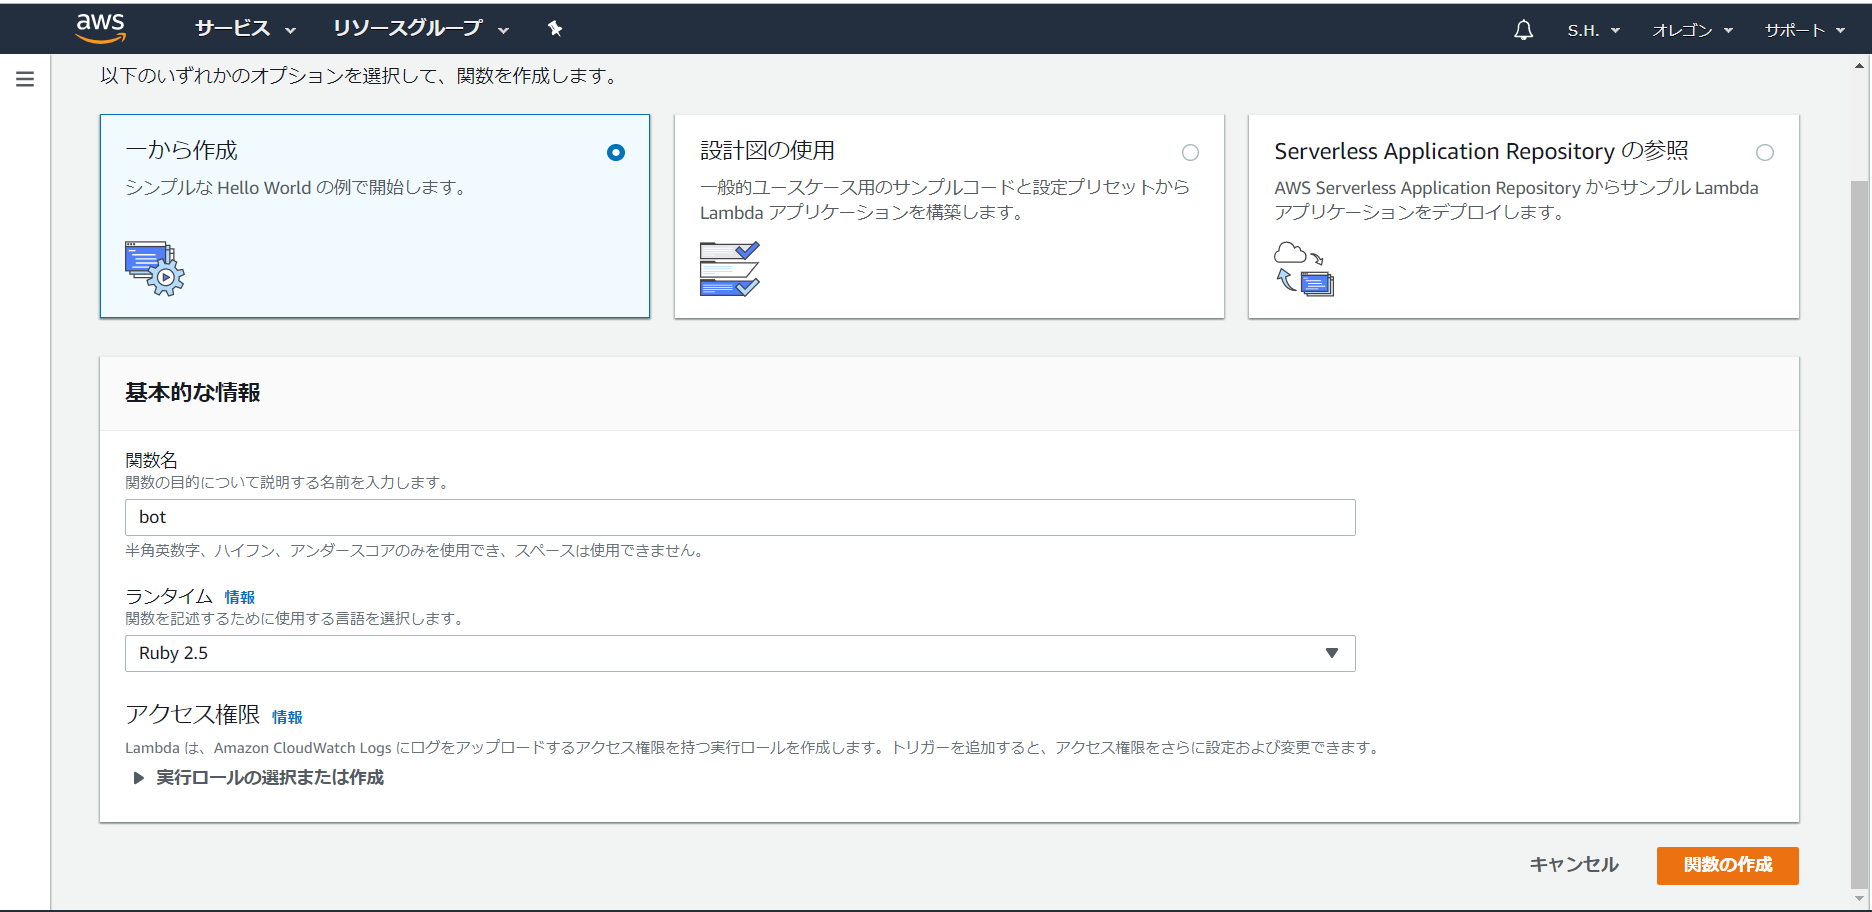
Task: Open the pin shortcuts icon in navbar
Action: click(x=555, y=29)
